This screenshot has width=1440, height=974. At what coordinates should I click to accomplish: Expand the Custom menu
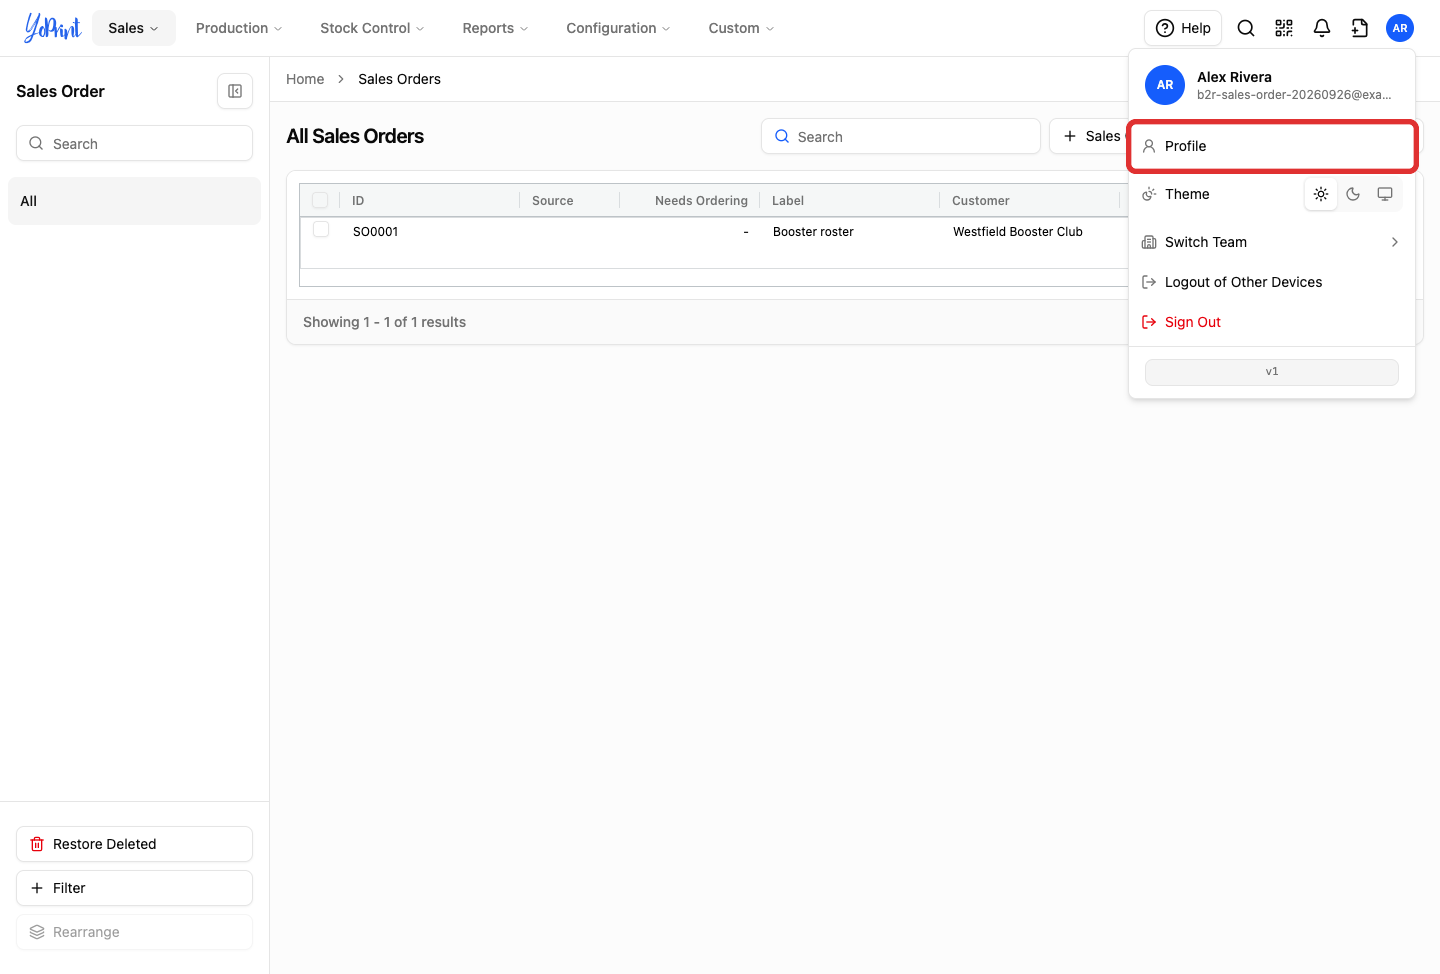tap(741, 28)
